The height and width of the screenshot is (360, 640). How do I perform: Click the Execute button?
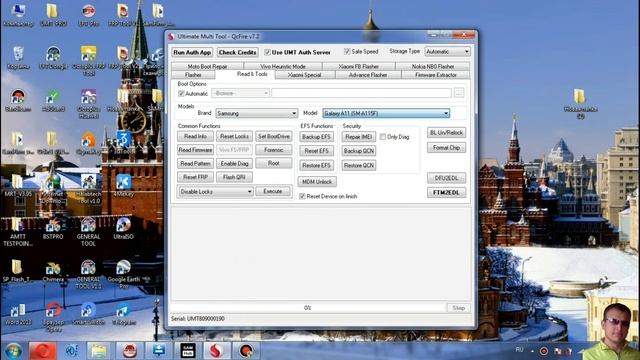273,191
